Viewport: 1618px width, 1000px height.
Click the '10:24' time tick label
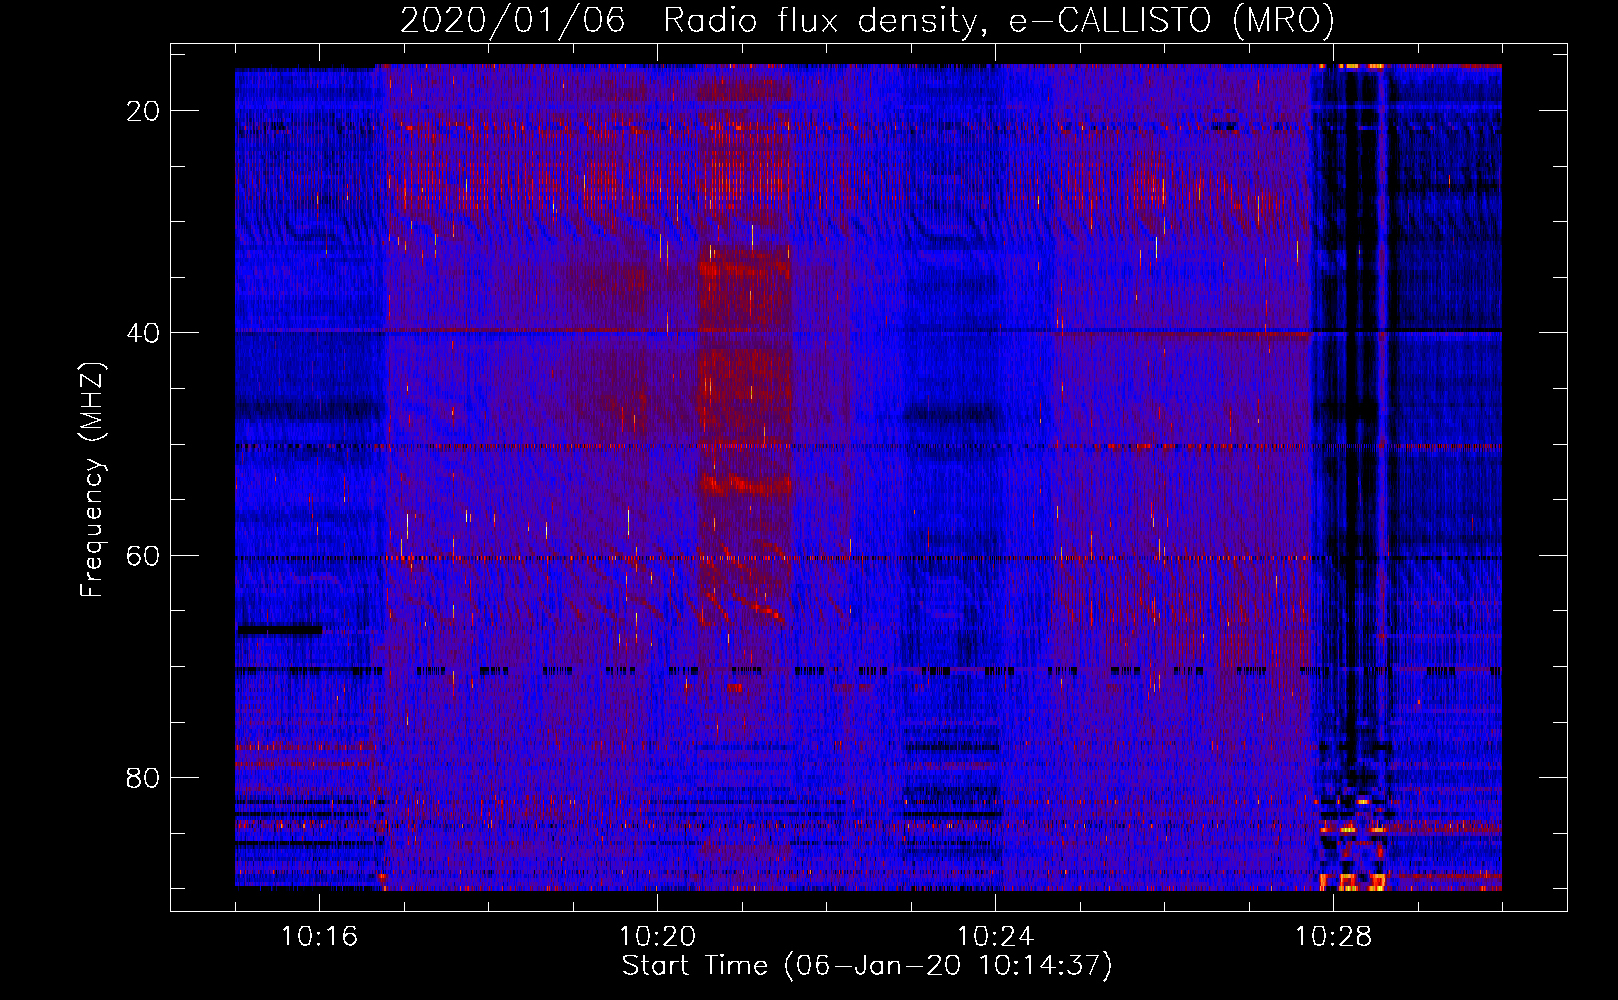tap(995, 937)
